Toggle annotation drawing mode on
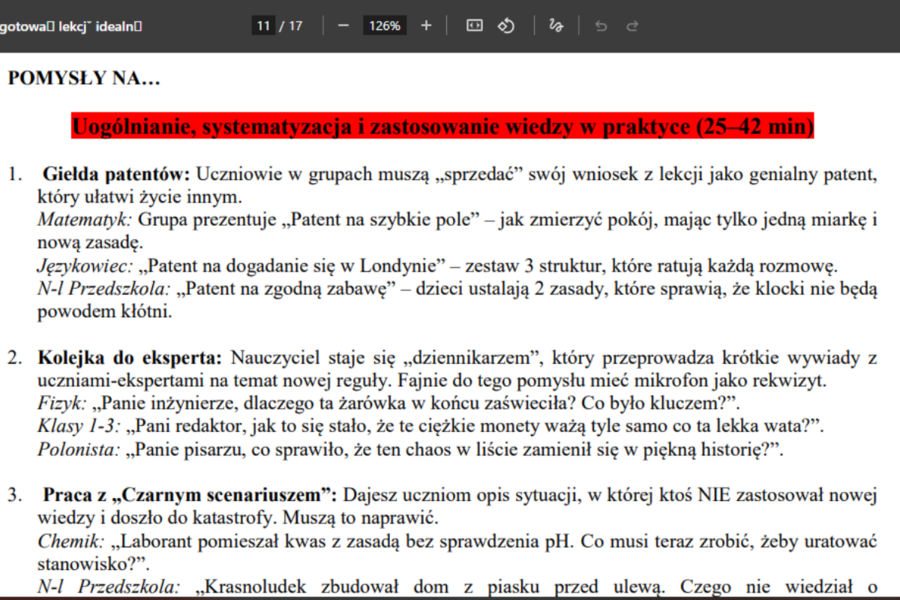Image resolution: width=900 pixels, height=600 pixels. coord(556,25)
